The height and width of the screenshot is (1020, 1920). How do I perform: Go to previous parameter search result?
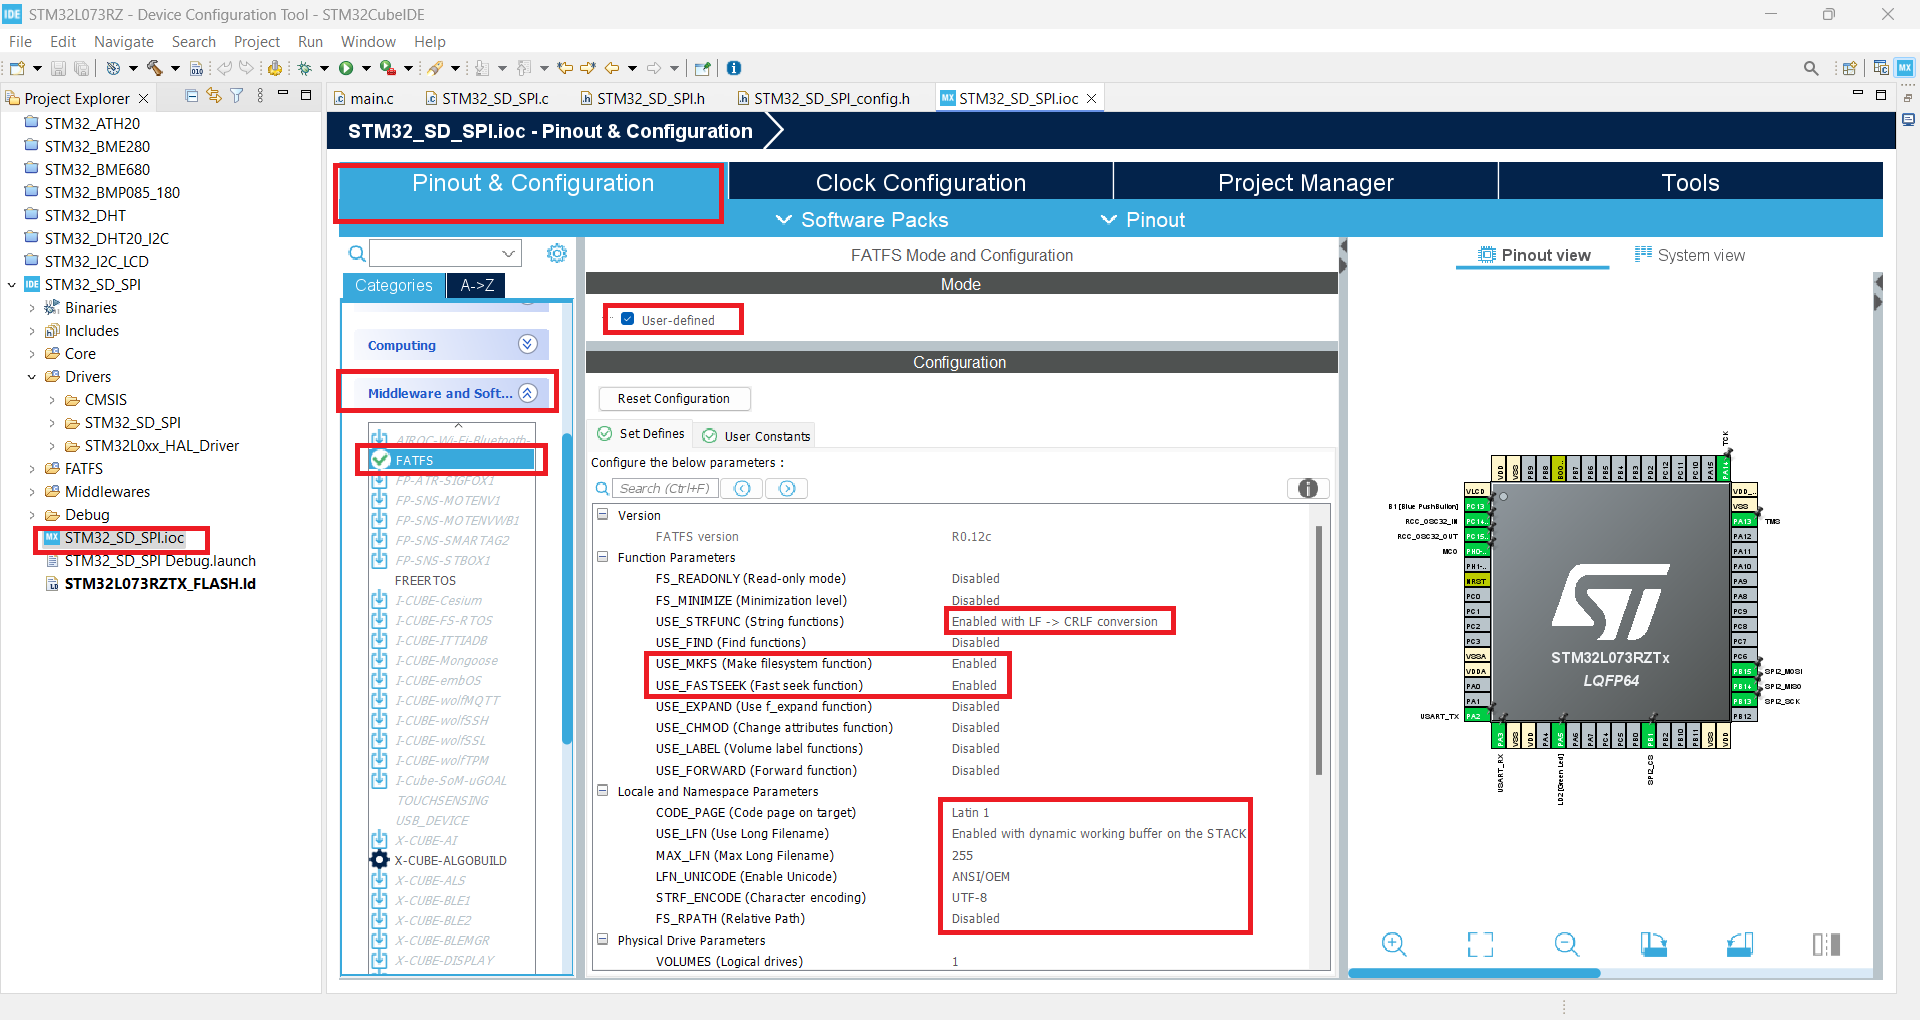(x=742, y=488)
